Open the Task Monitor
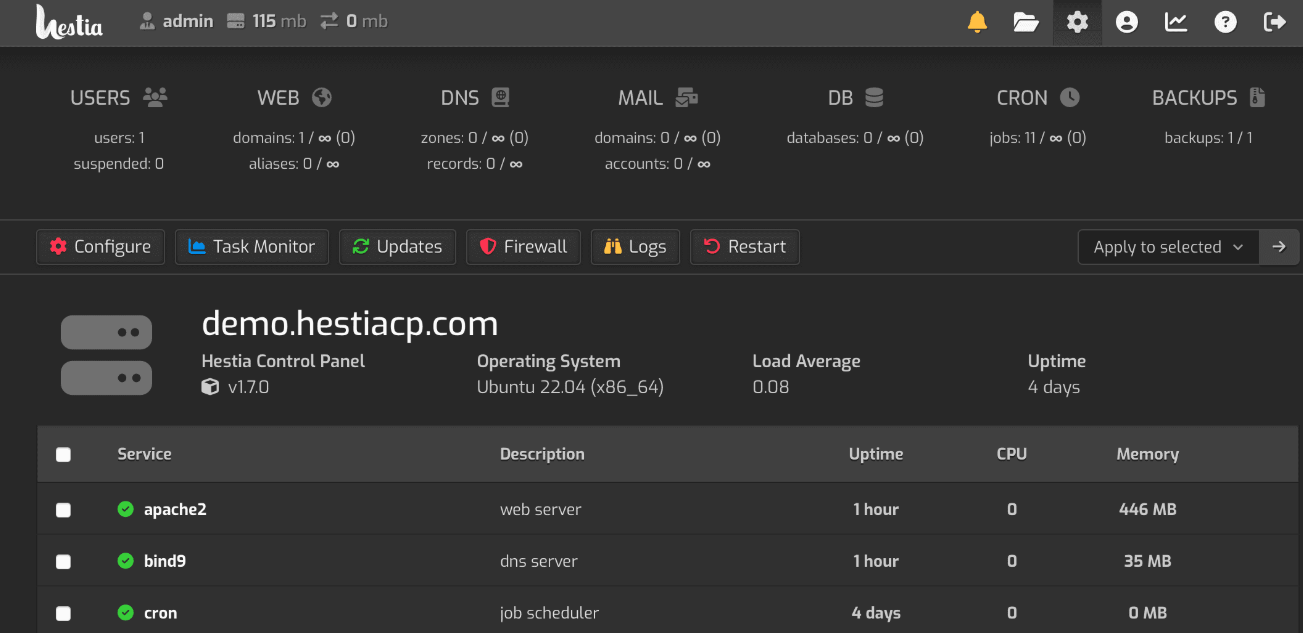This screenshot has width=1303, height=633. click(252, 247)
